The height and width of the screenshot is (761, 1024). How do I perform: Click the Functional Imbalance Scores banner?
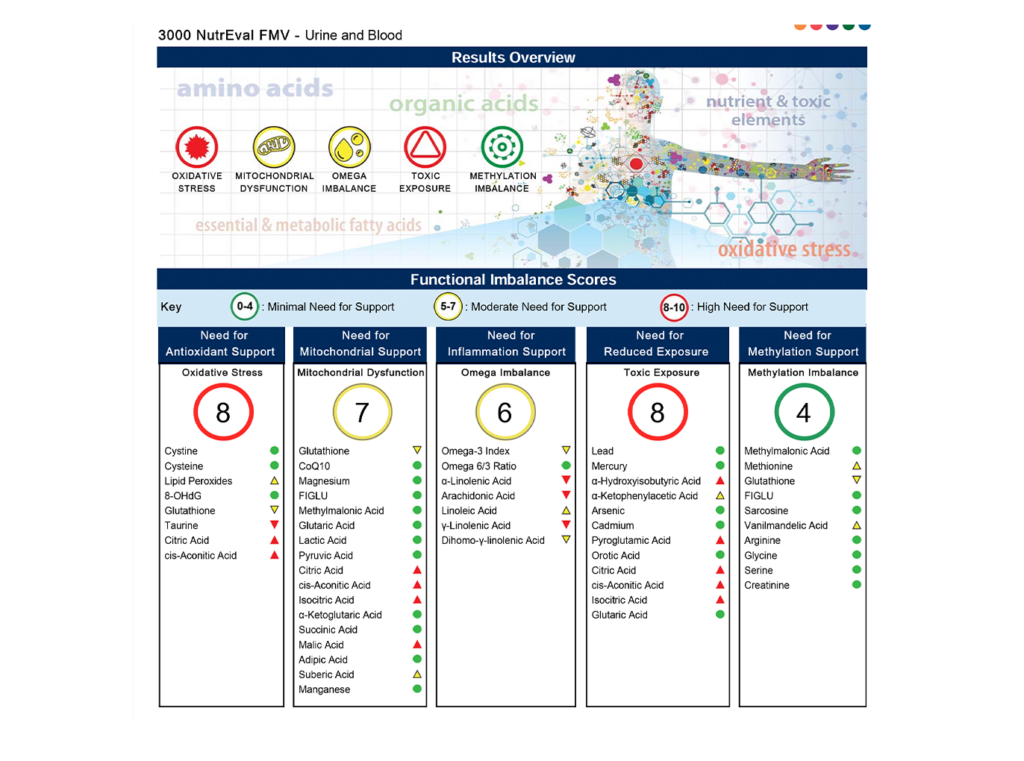click(512, 280)
